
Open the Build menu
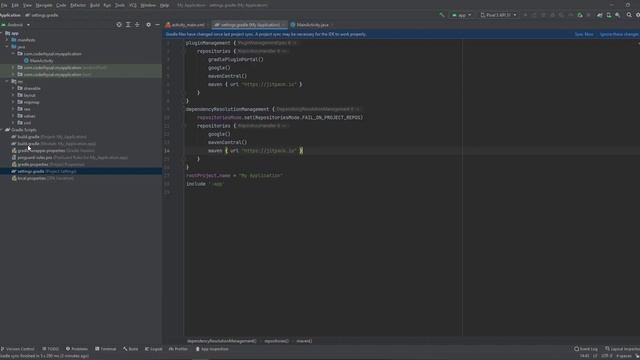(x=95, y=5)
